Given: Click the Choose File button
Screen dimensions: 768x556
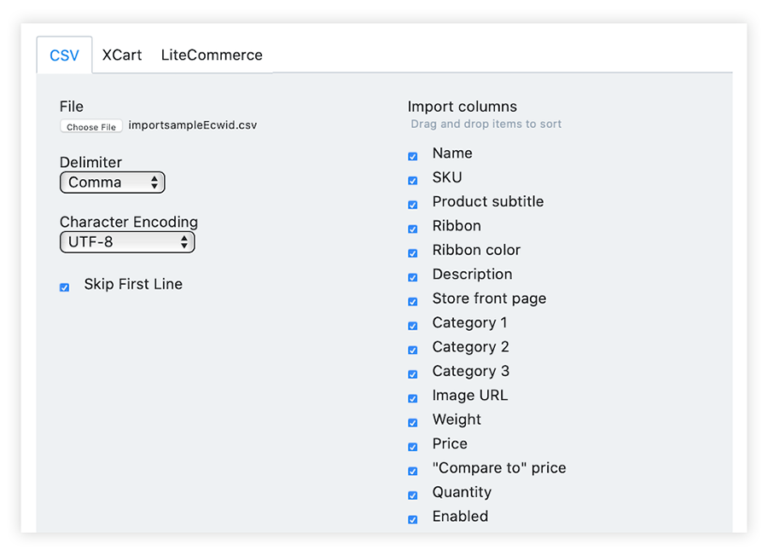Looking at the screenshot, I should (x=91, y=127).
